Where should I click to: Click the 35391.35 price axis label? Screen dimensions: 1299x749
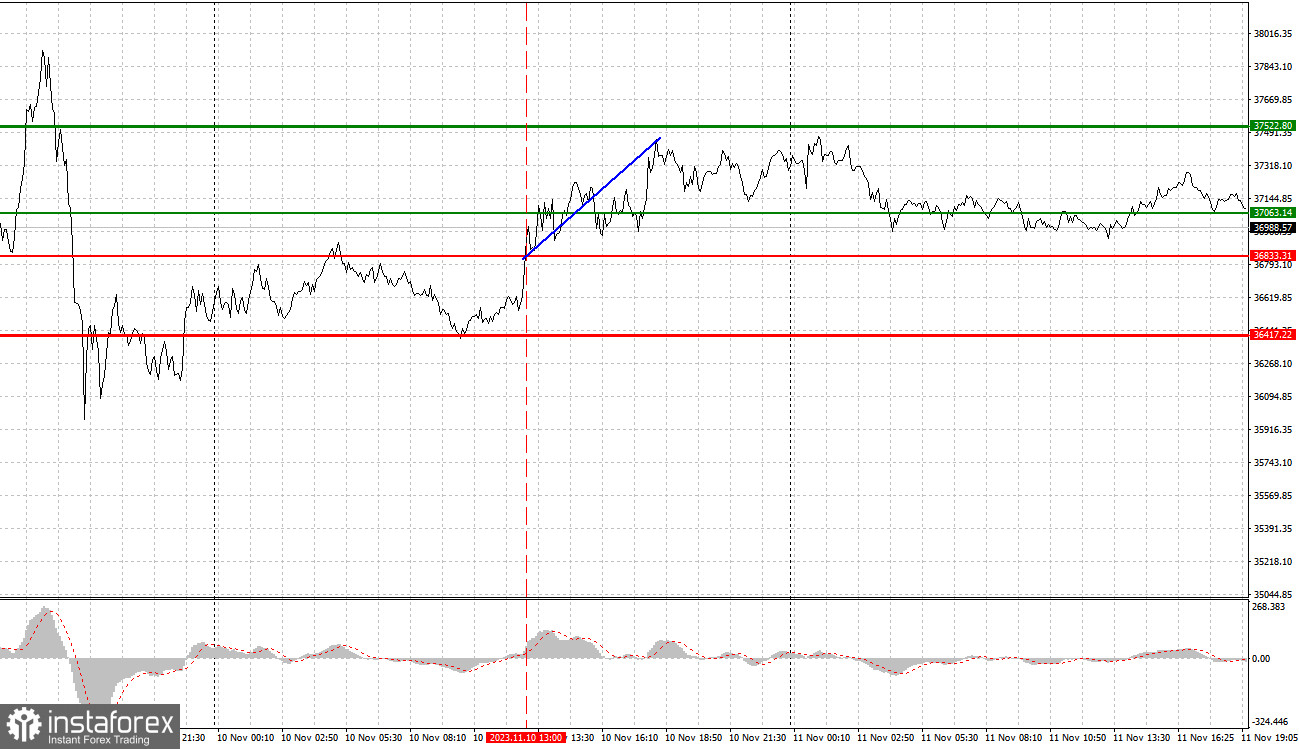click(x=1273, y=529)
